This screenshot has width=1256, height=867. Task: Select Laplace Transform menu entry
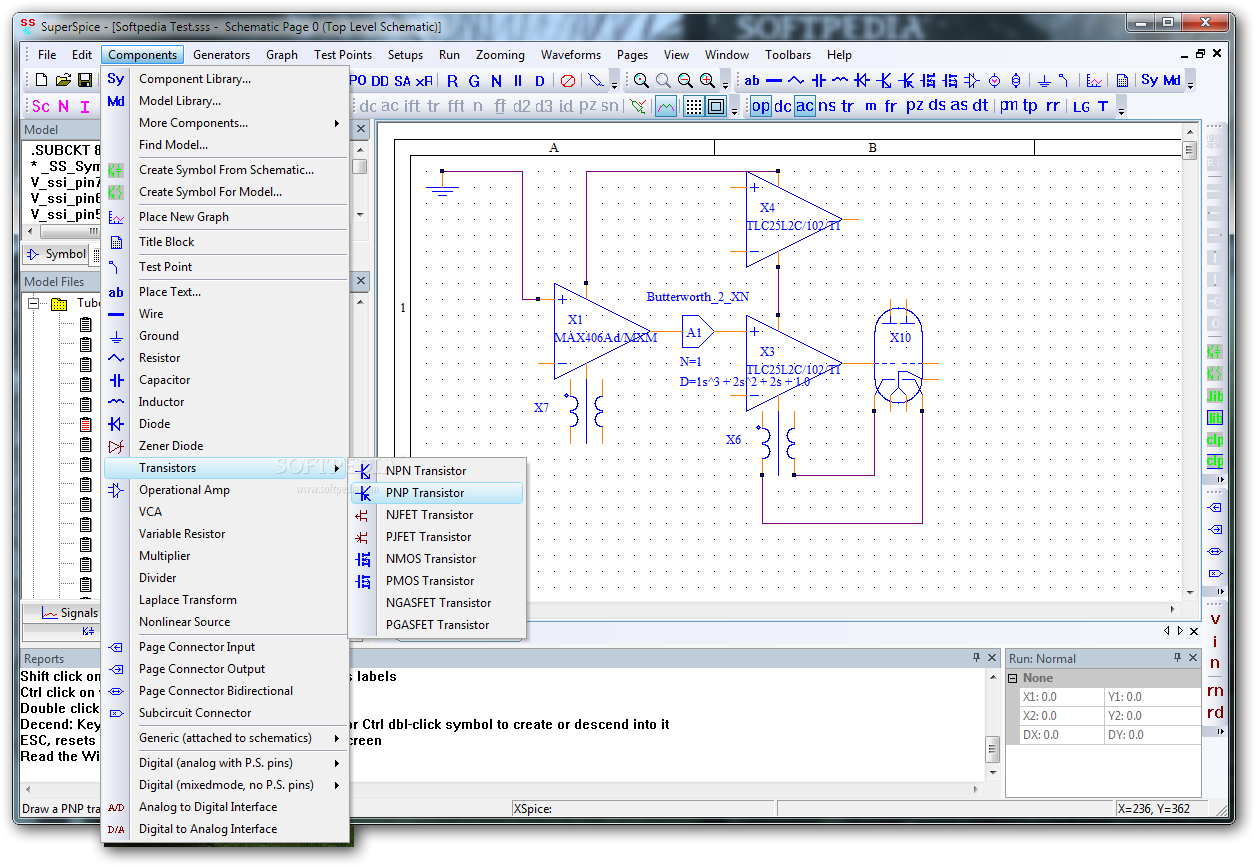(x=226, y=600)
